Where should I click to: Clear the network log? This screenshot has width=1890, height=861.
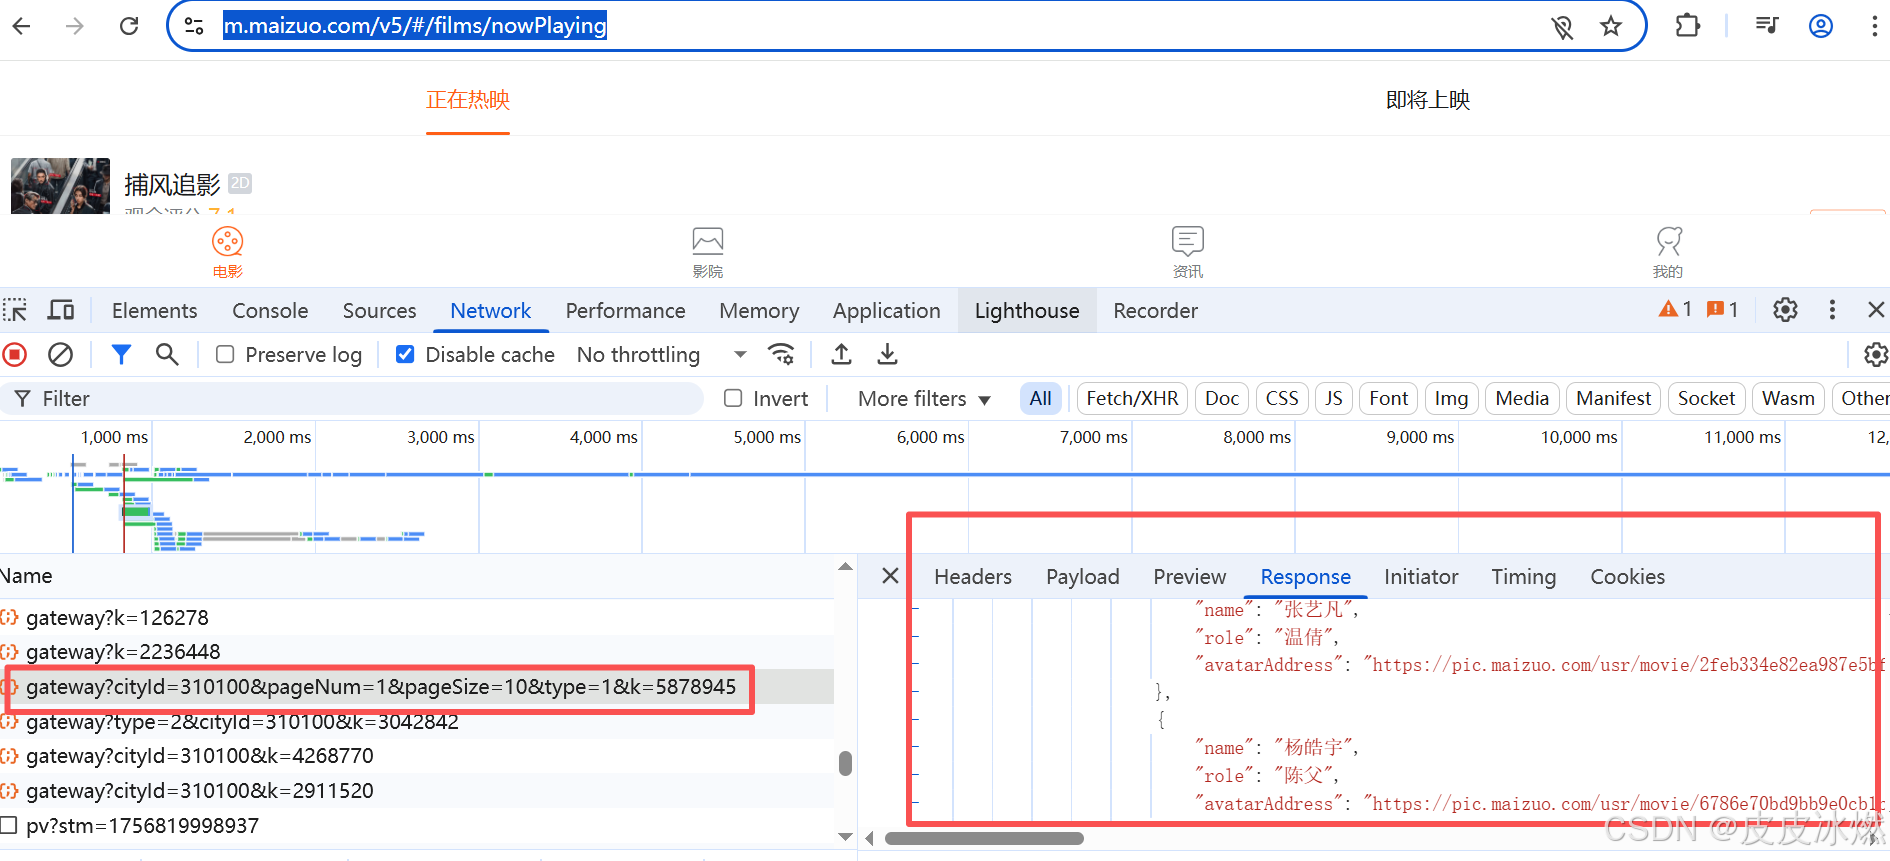point(61,354)
